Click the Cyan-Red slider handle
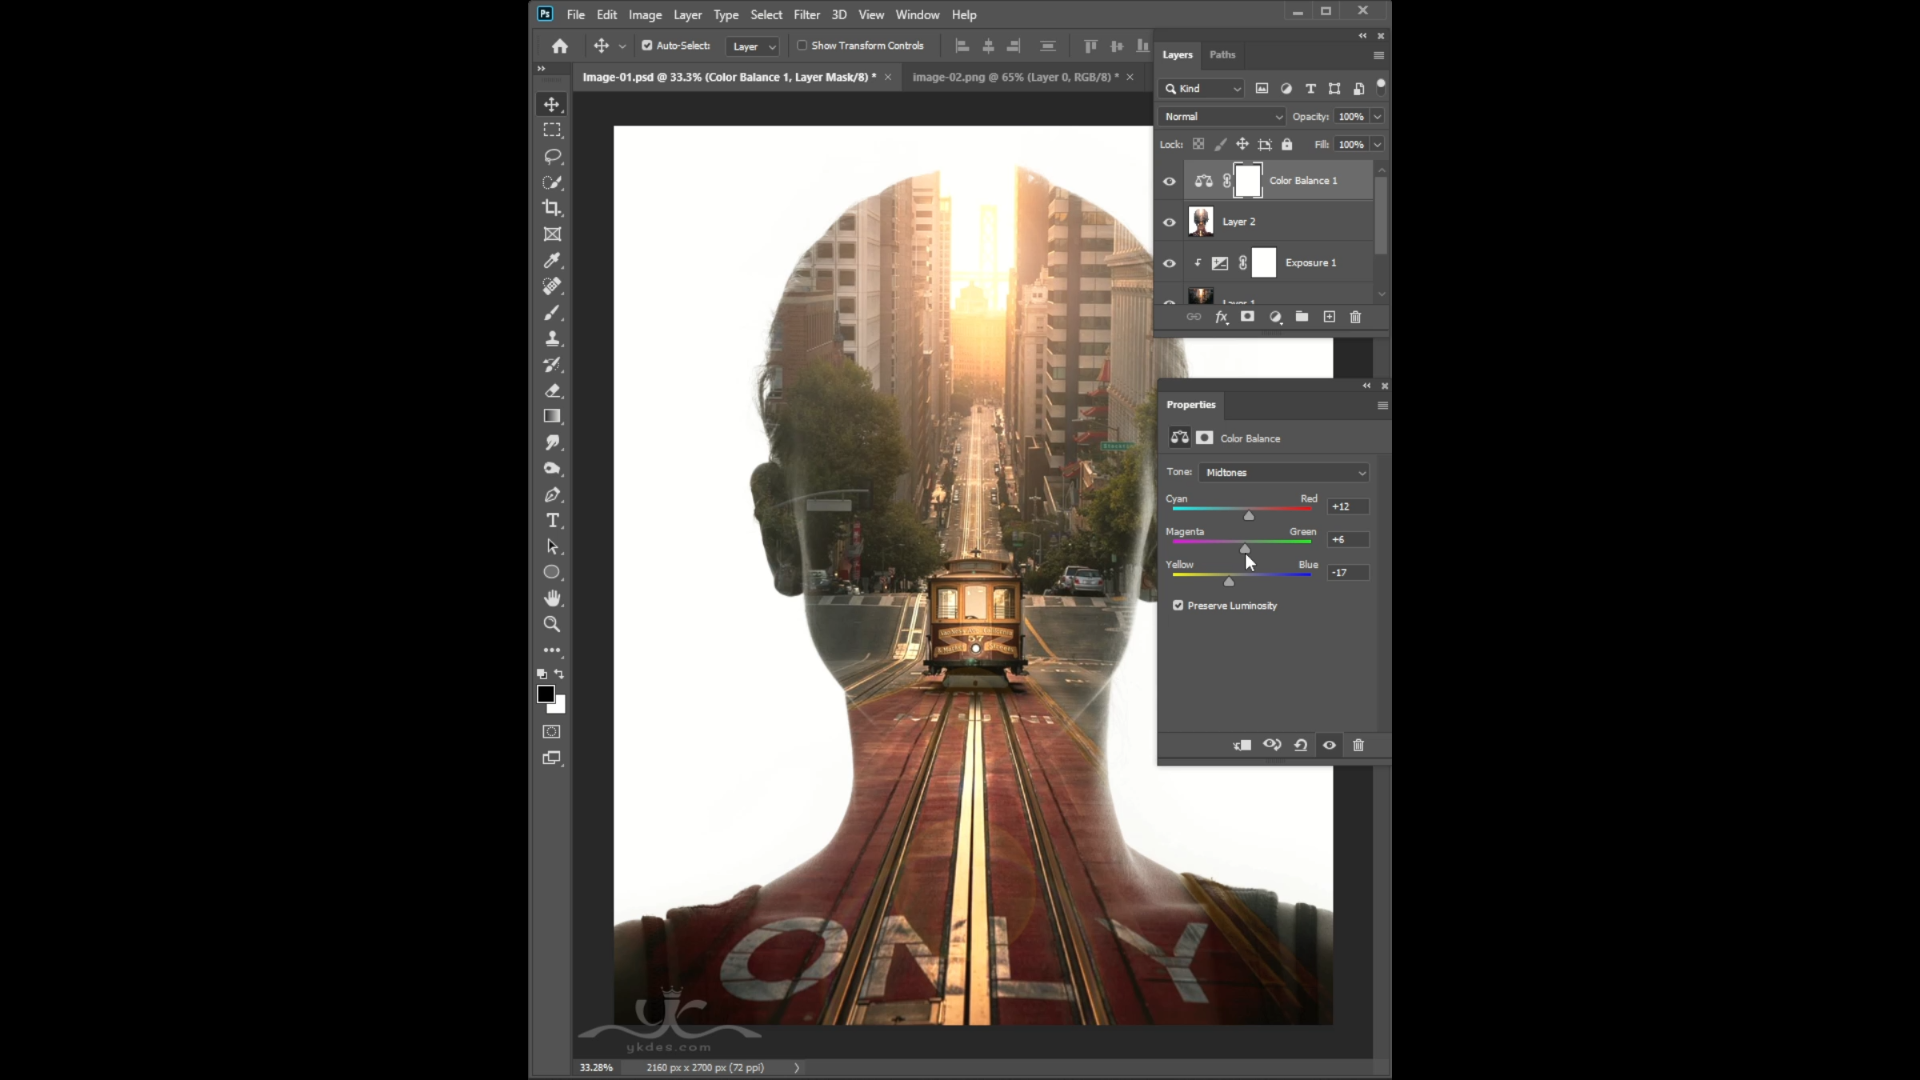 1249,515
